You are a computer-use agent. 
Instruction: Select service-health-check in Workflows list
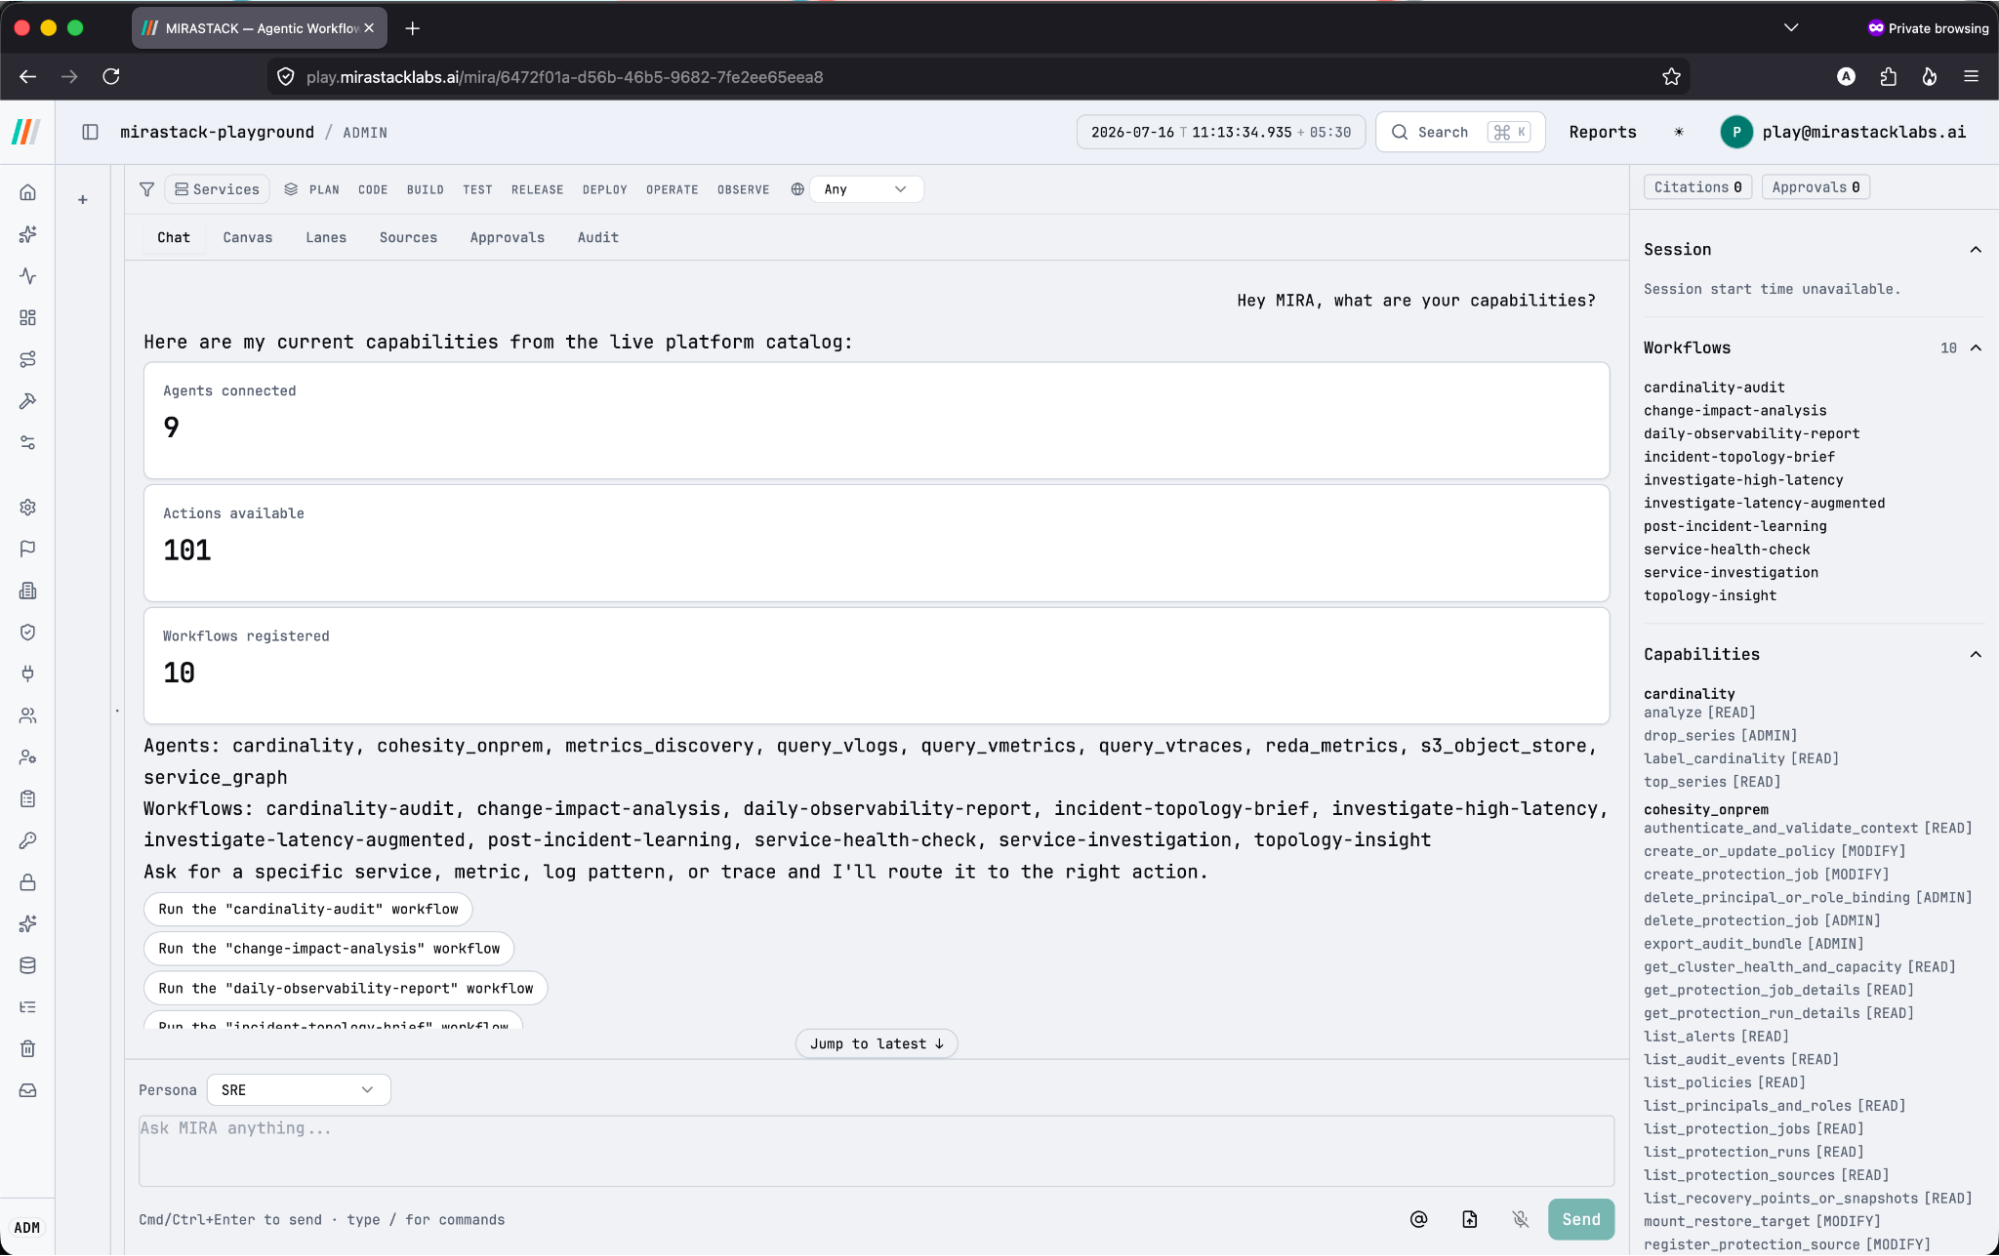pyautogui.click(x=1726, y=549)
